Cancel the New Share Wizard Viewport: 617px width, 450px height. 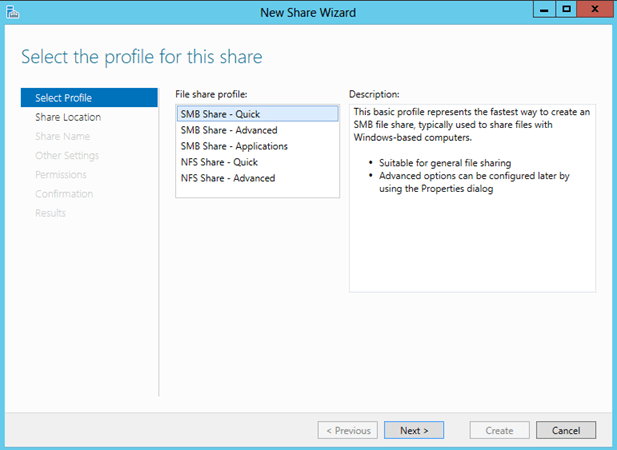tap(566, 430)
